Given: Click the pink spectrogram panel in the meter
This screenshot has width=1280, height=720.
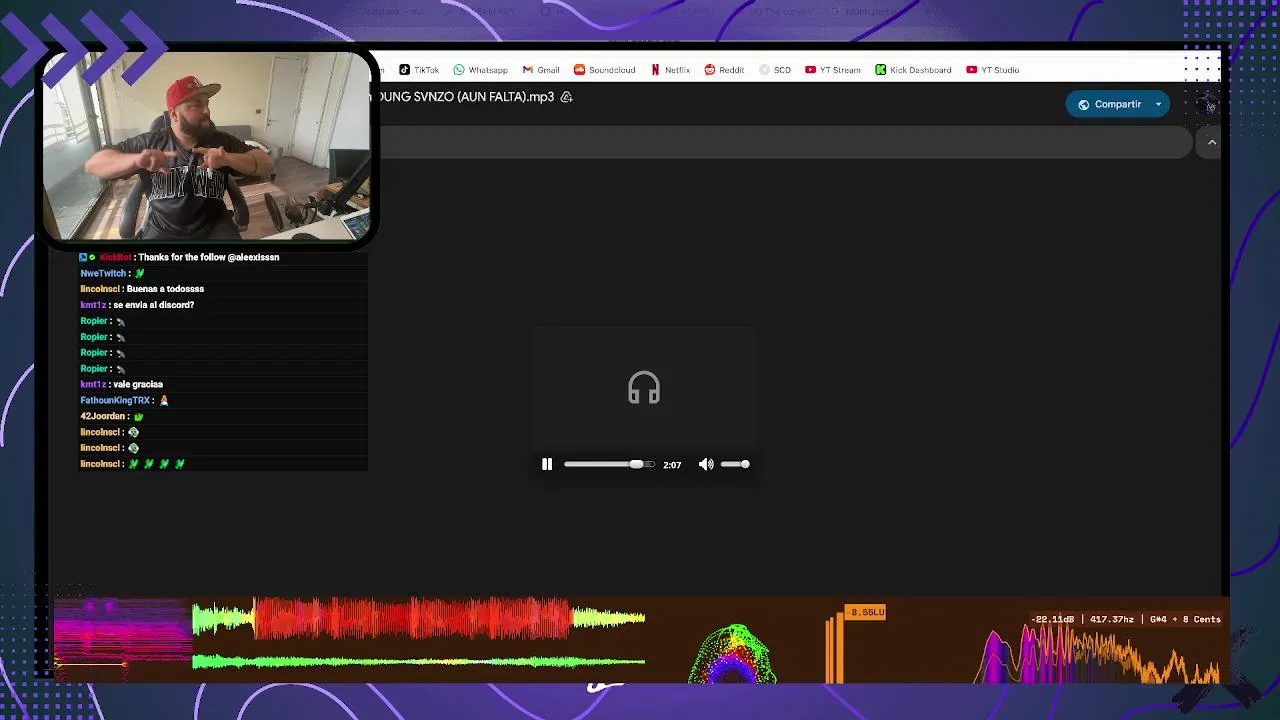Looking at the screenshot, I should pyautogui.click(x=122, y=640).
